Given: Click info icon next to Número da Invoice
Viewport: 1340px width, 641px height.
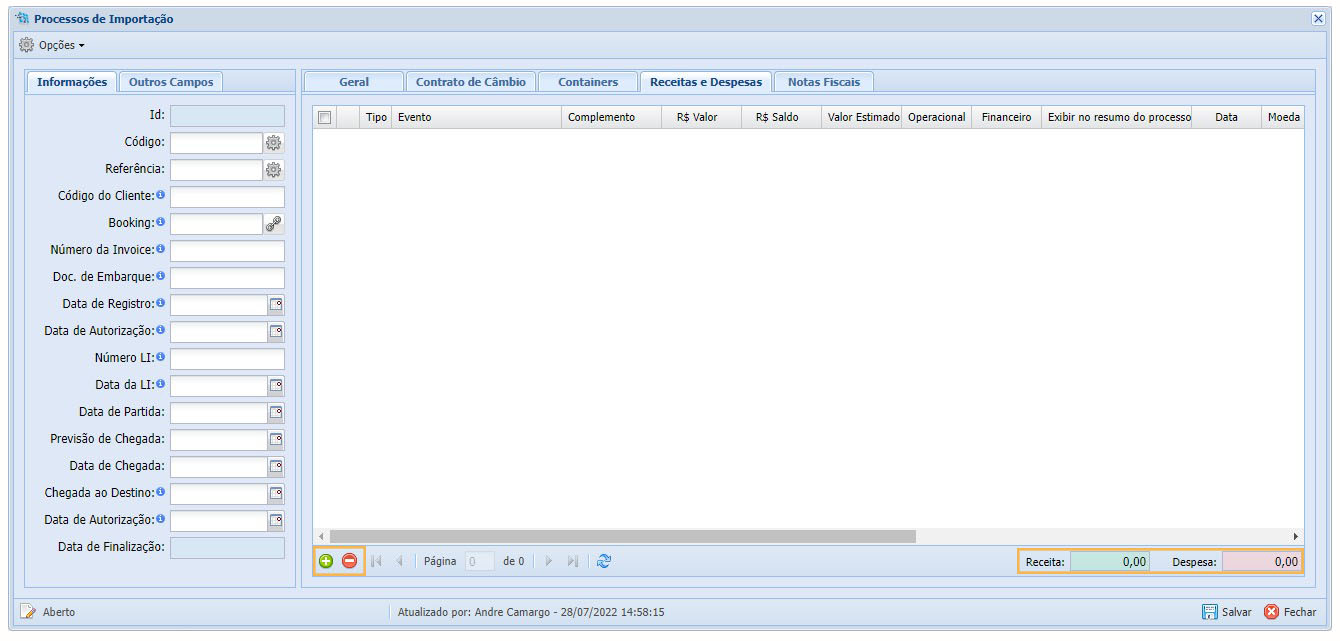Looking at the screenshot, I should click(161, 248).
